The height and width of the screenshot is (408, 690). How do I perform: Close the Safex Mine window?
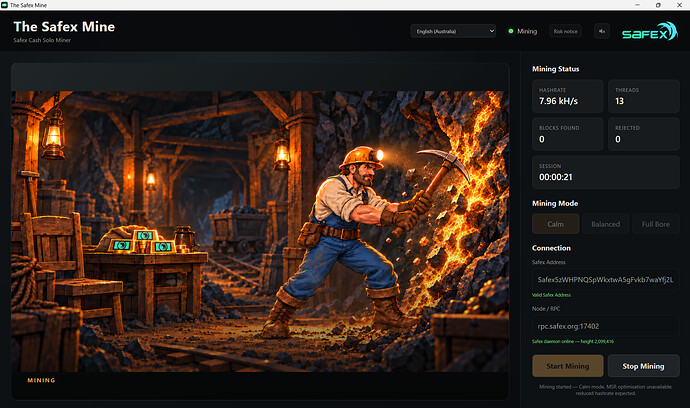679,5
